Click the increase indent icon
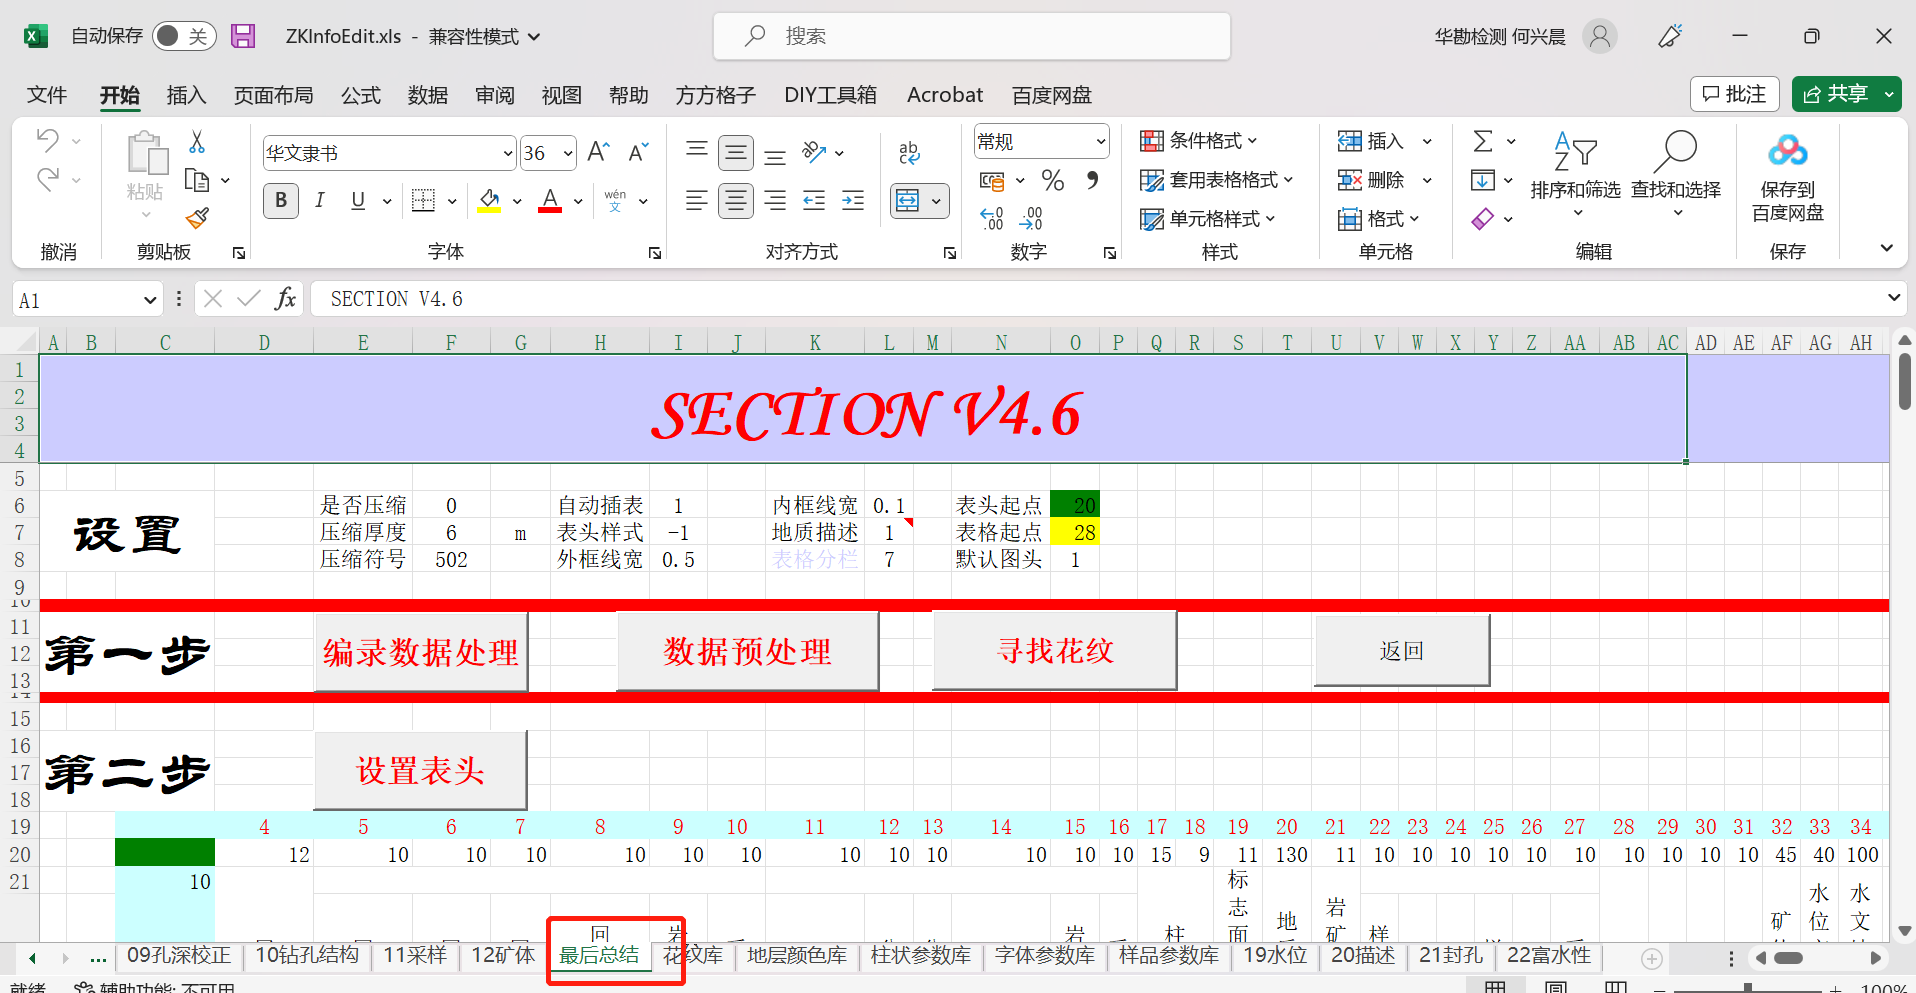This screenshot has width=1916, height=993. (x=853, y=201)
